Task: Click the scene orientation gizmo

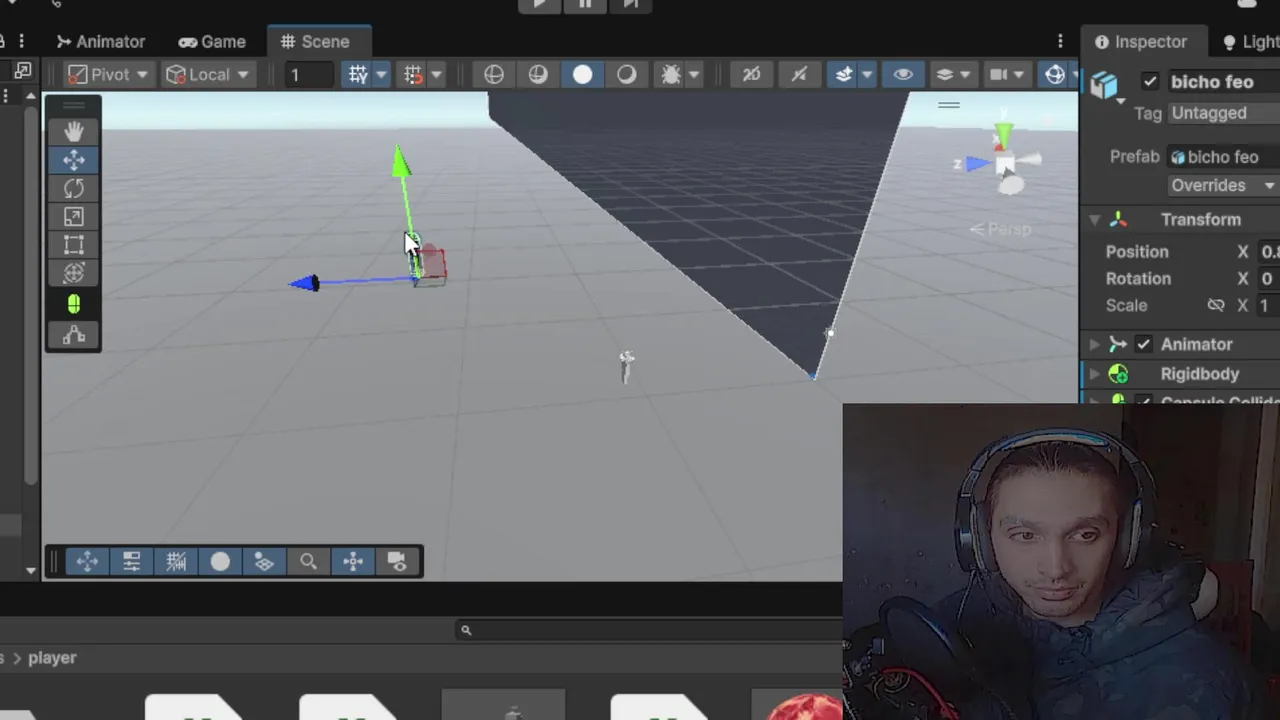Action: click(x=1003, y=162)
